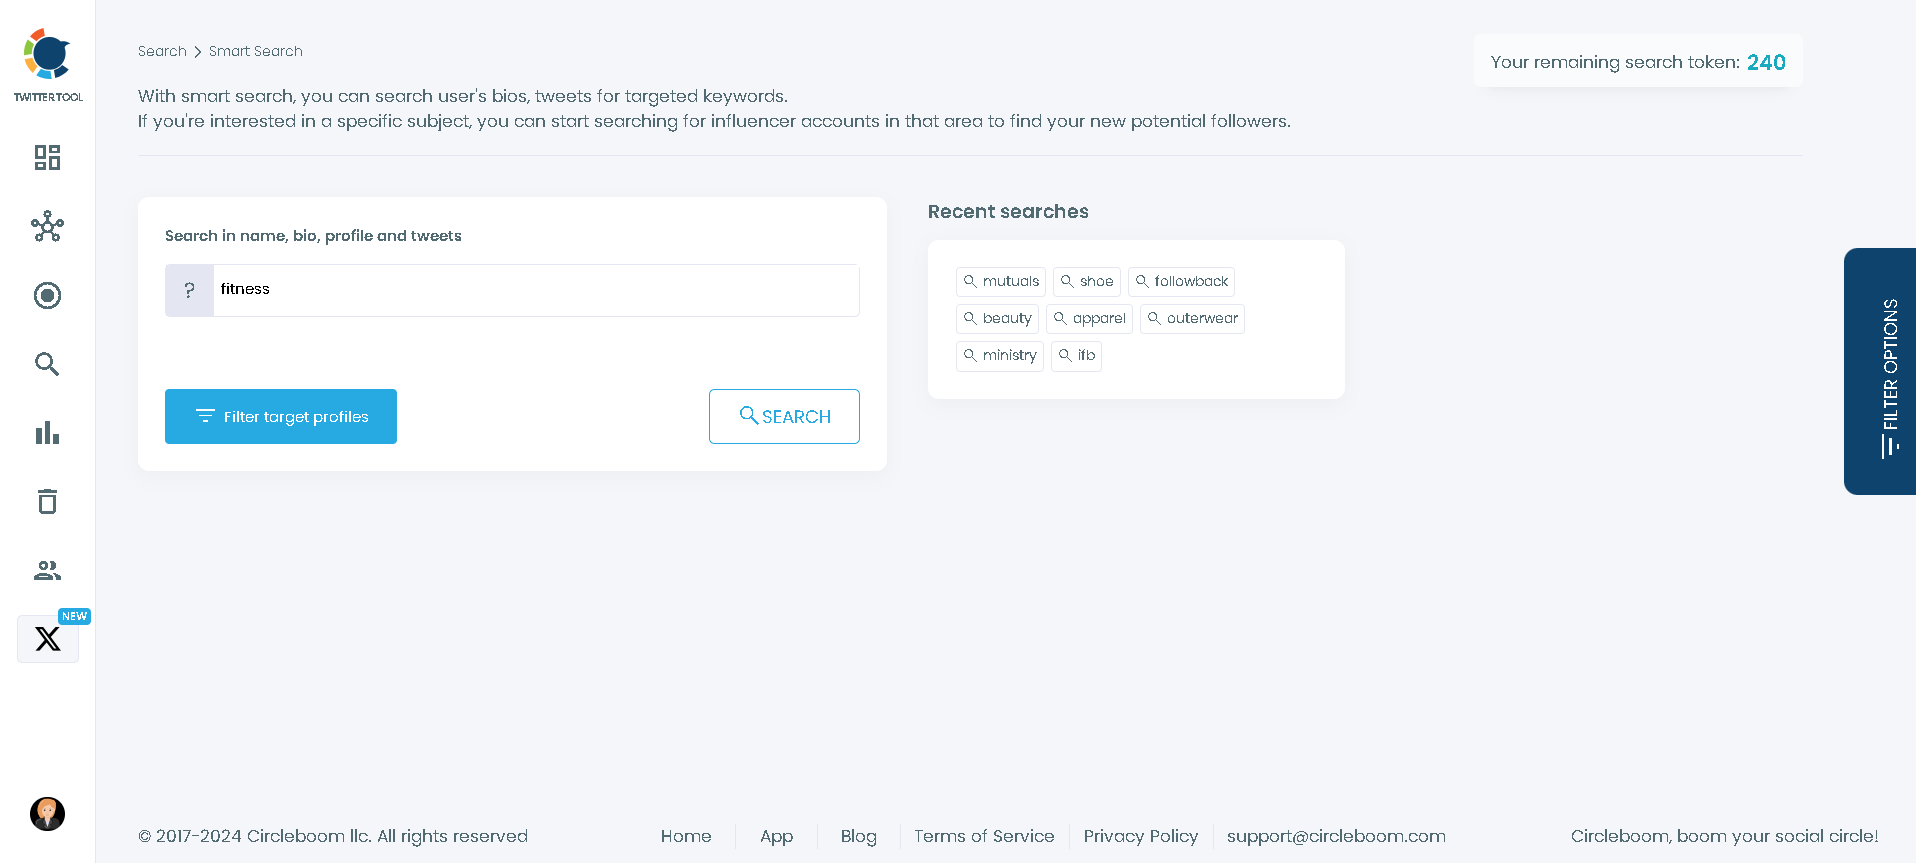Open the magnifier search icon in sidebar
The height and width of the screenshot is (863, 1916).
click(47, 364)
